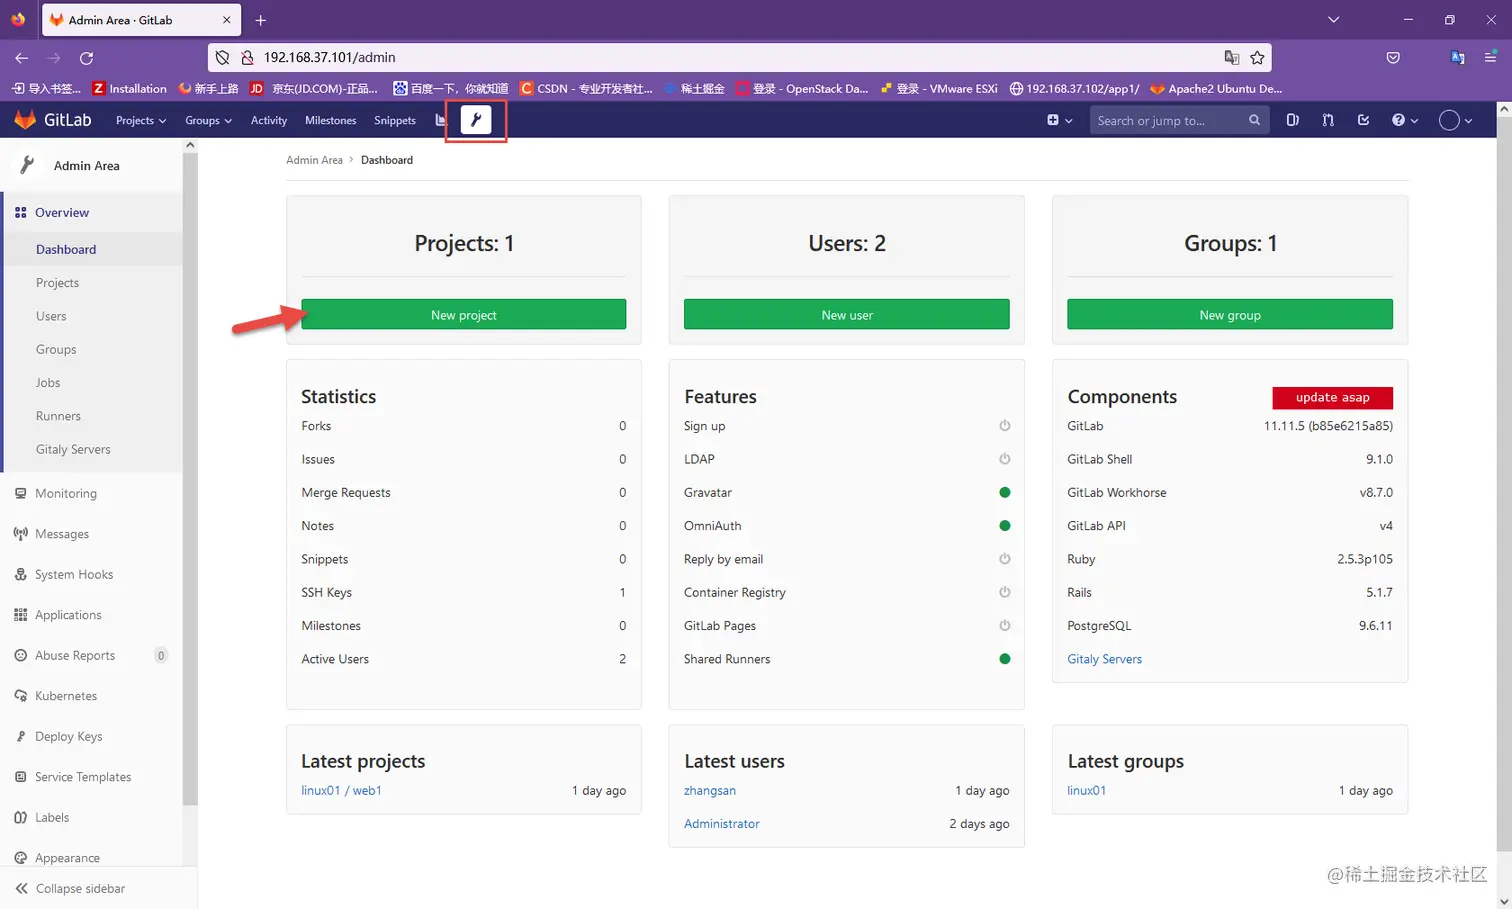Click the translate page icon in address bar
This screenshot has width=1512, height=909.
pyautogui.click(x=1232, y=58)
